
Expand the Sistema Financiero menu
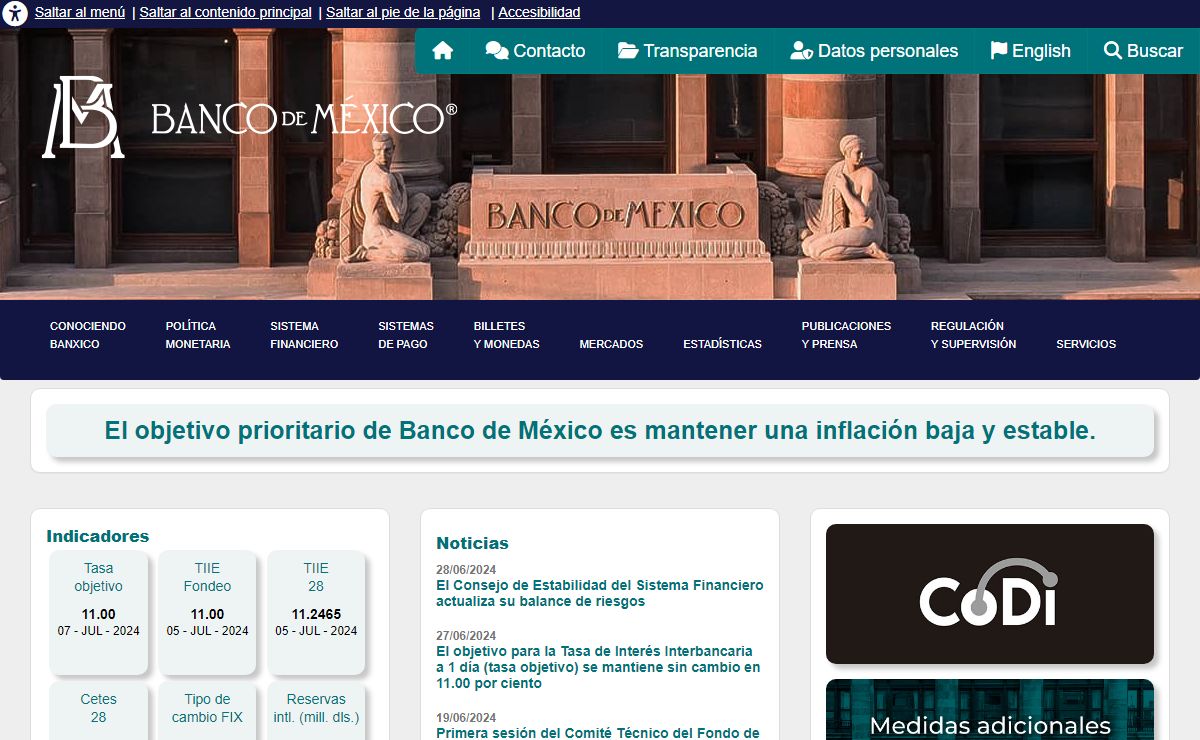(304, 335)
